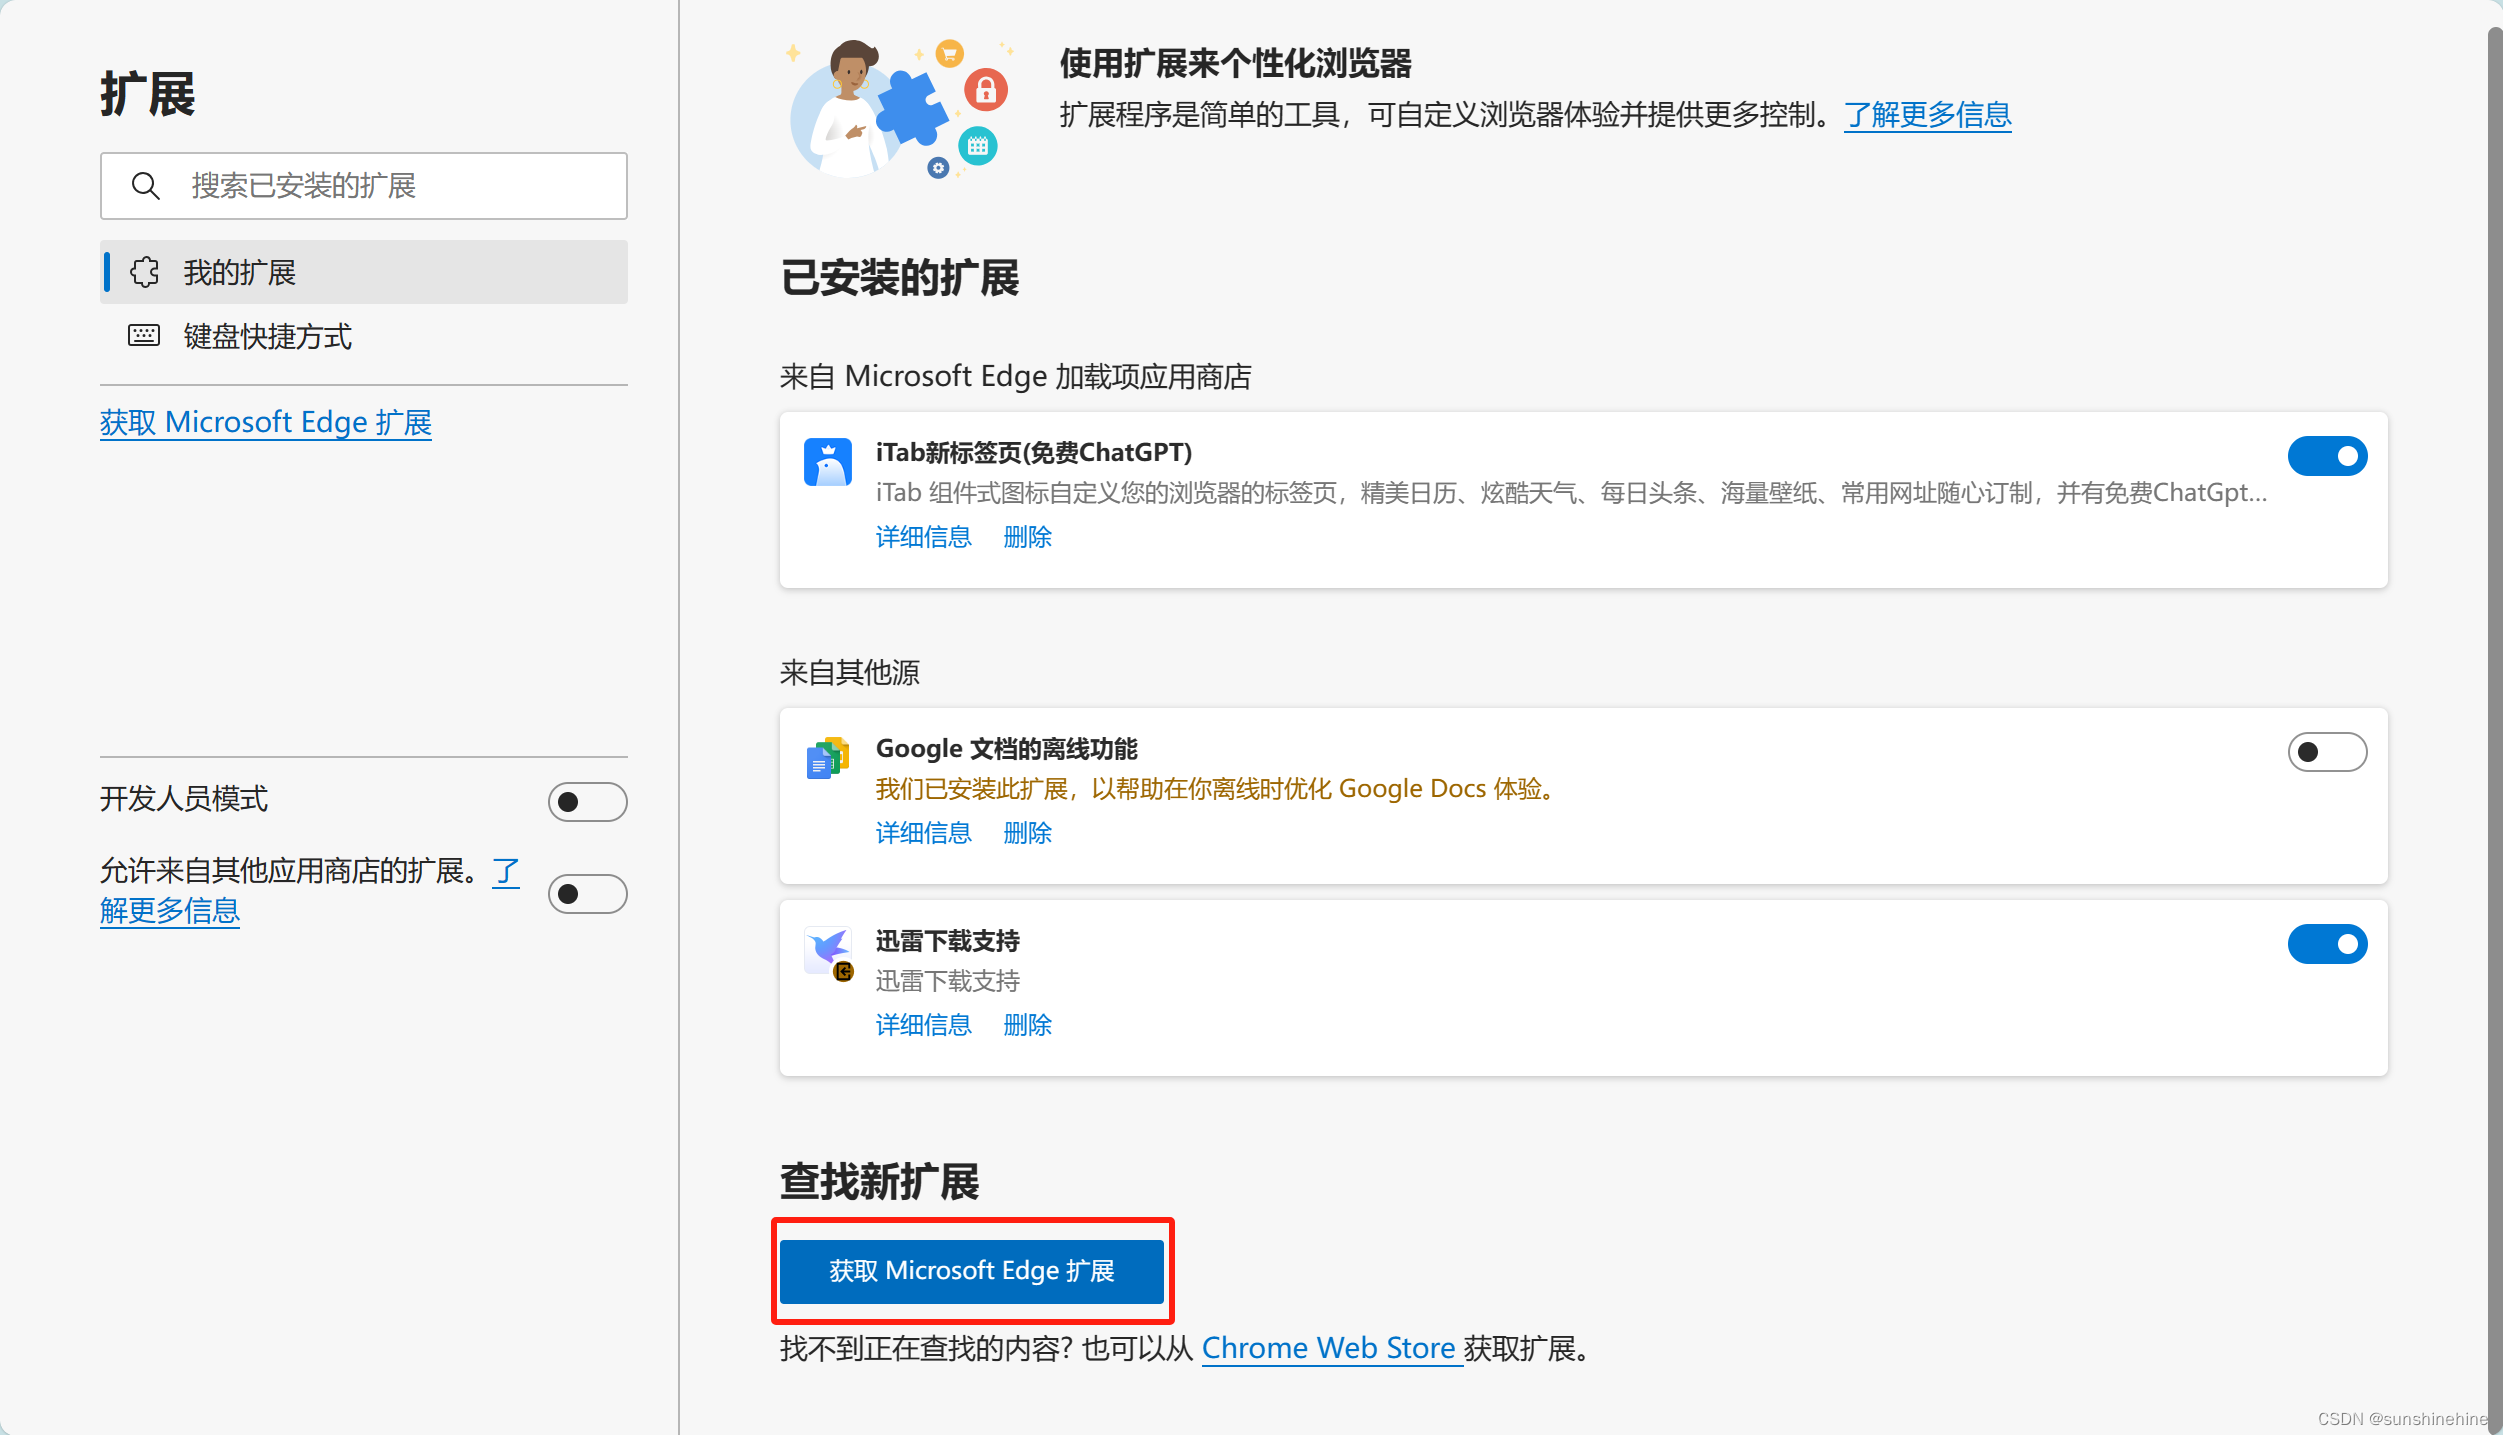Click the search magnifier icon
The height and width of the screenshot is (1435, 2503).
(146, 186)
